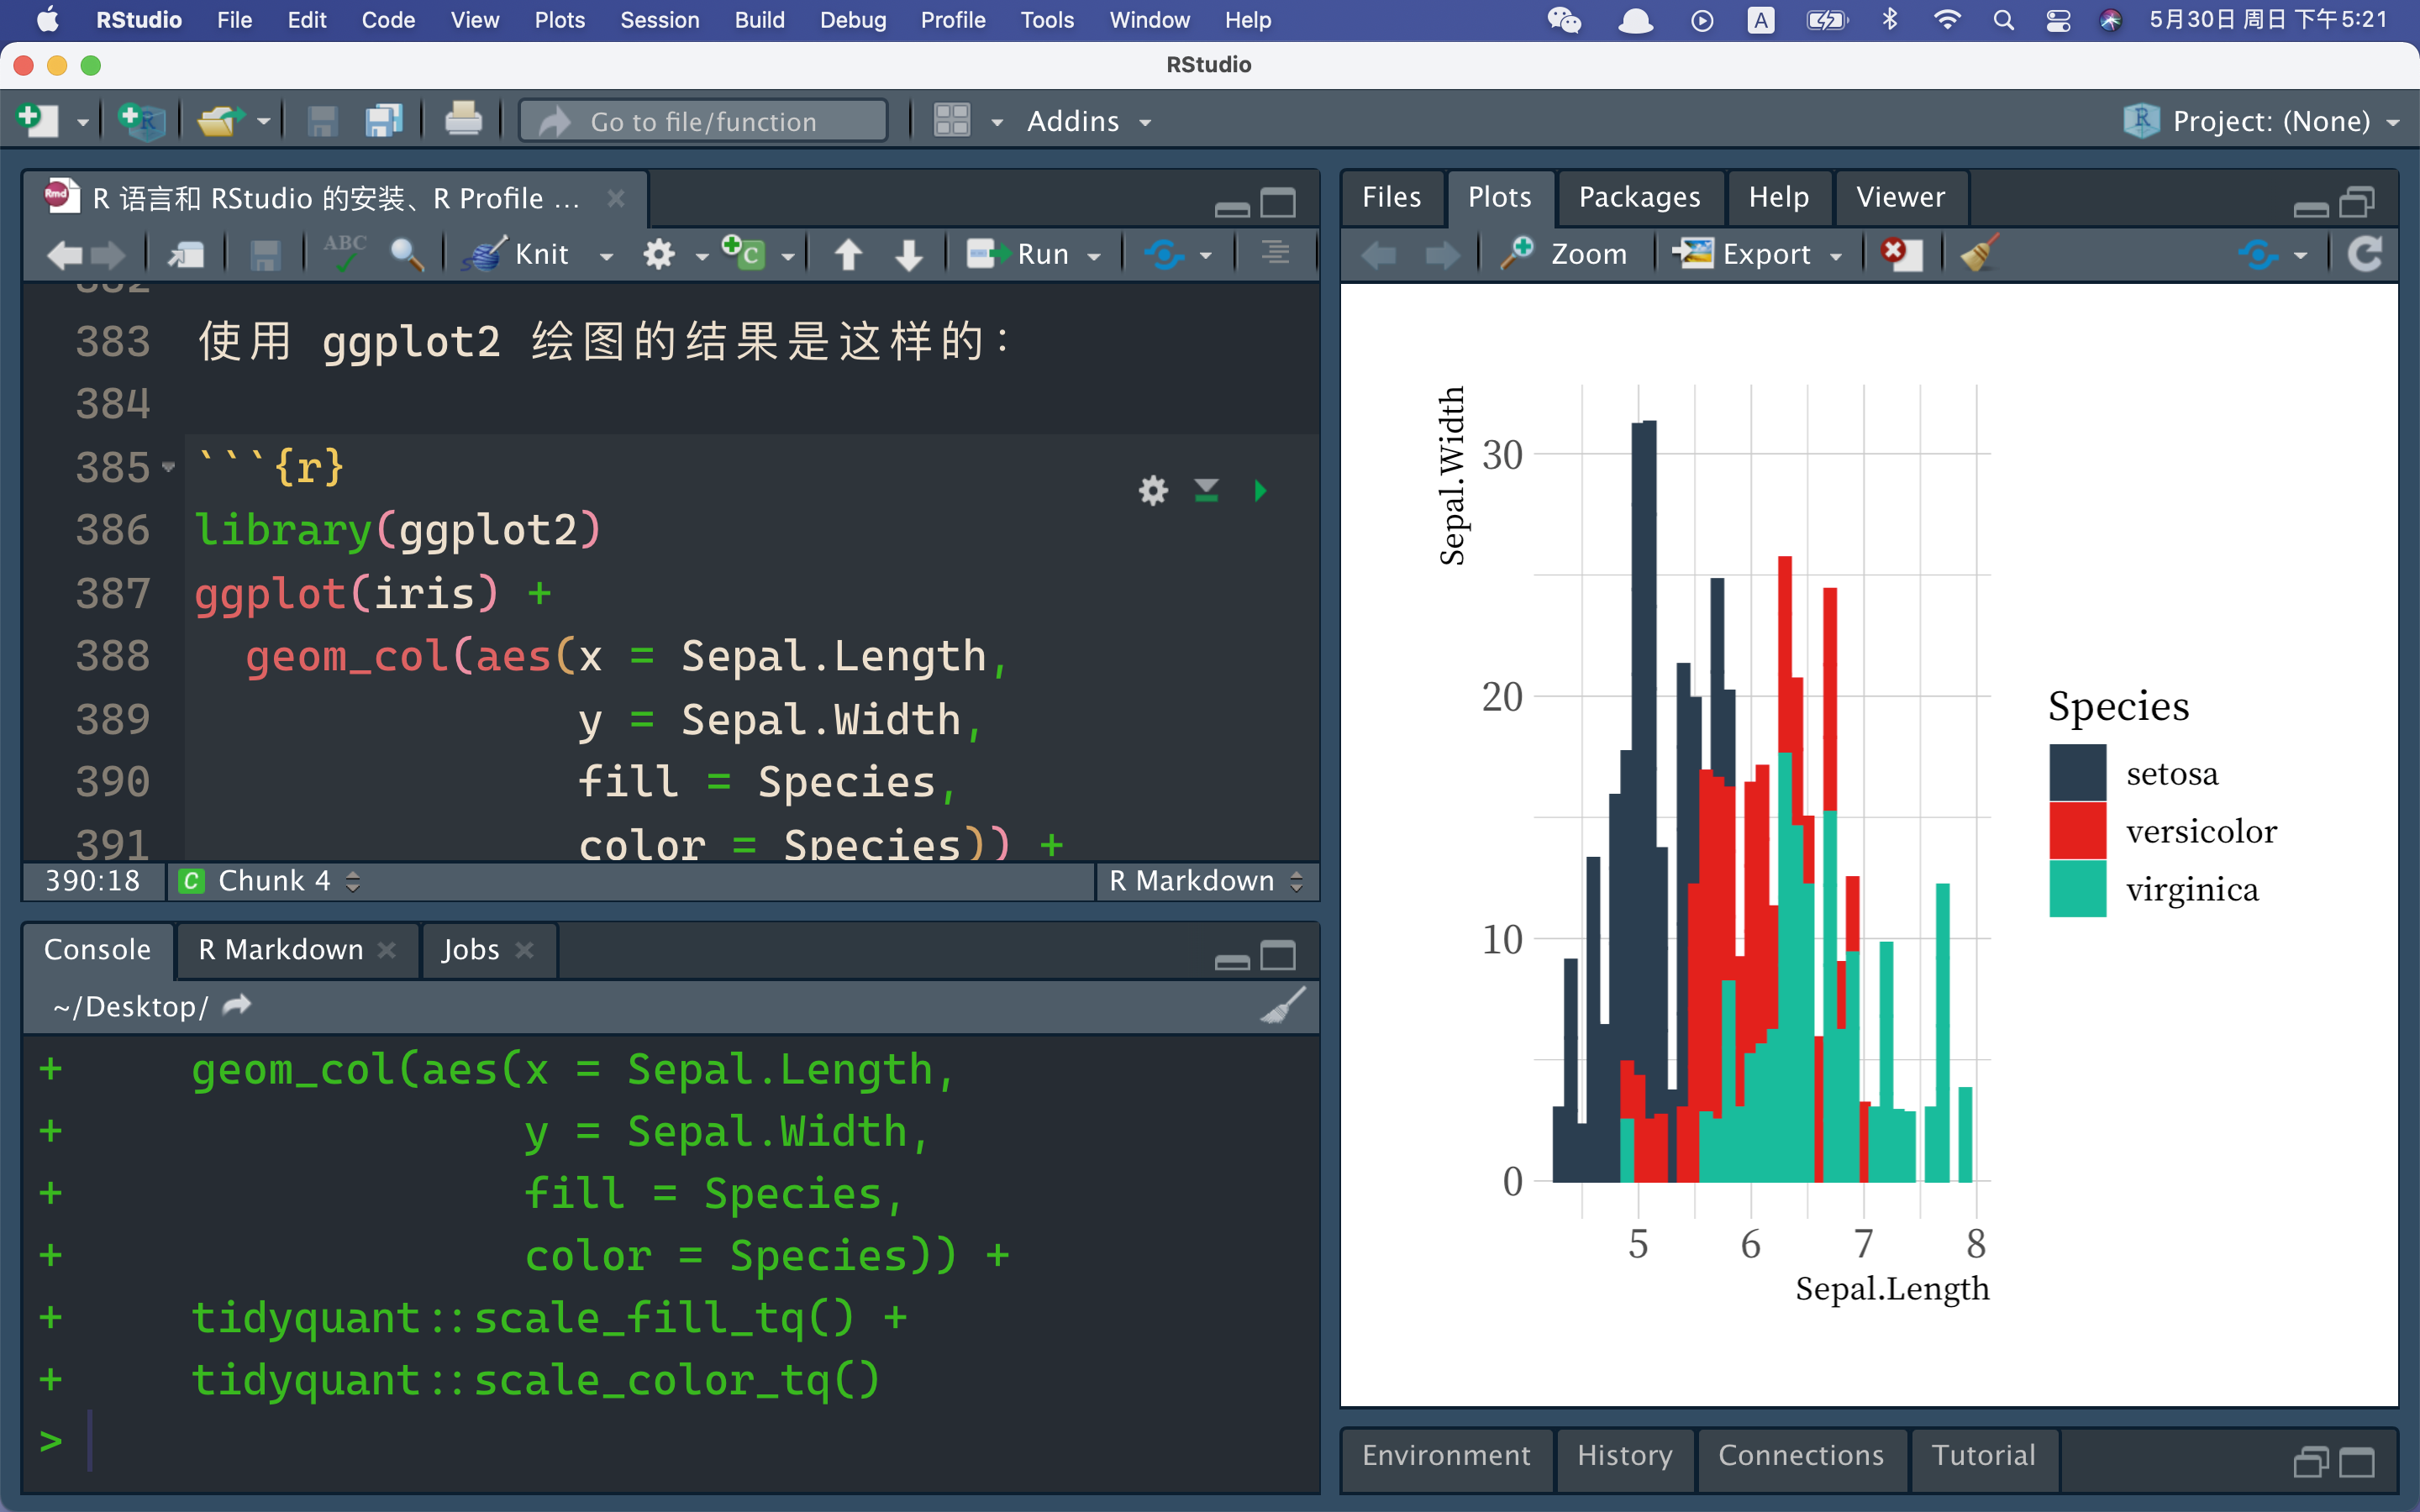Click the setosa legend color swatch
Viewport: 2420px width, 1512px height.
[2077, 773]
